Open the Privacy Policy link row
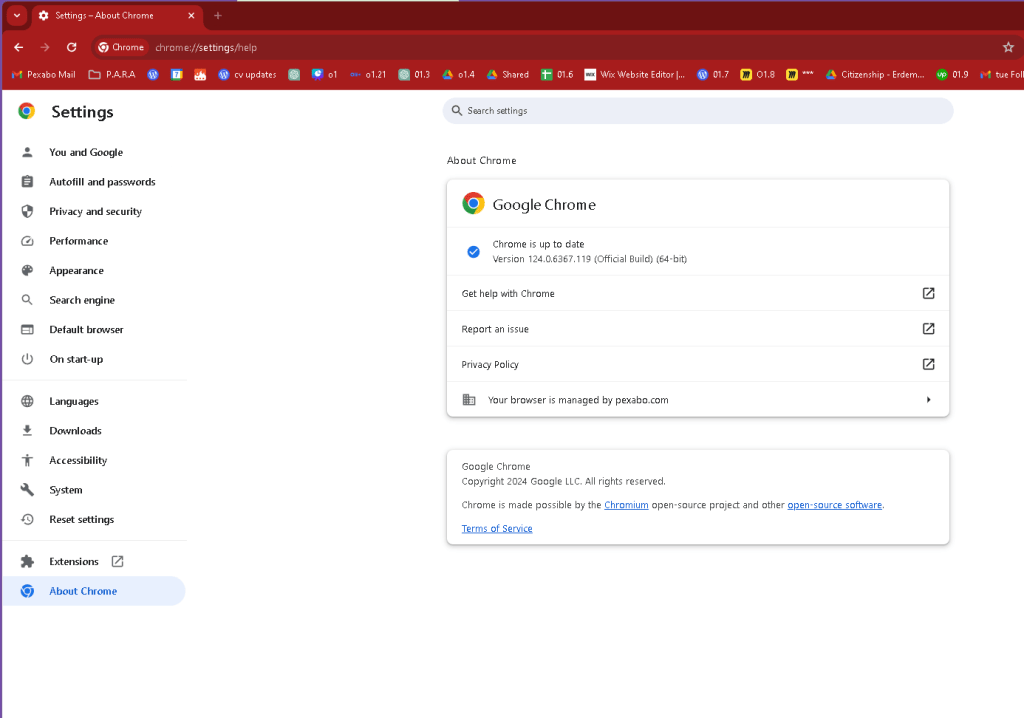The image size is (1024, 718). (697, 364)
